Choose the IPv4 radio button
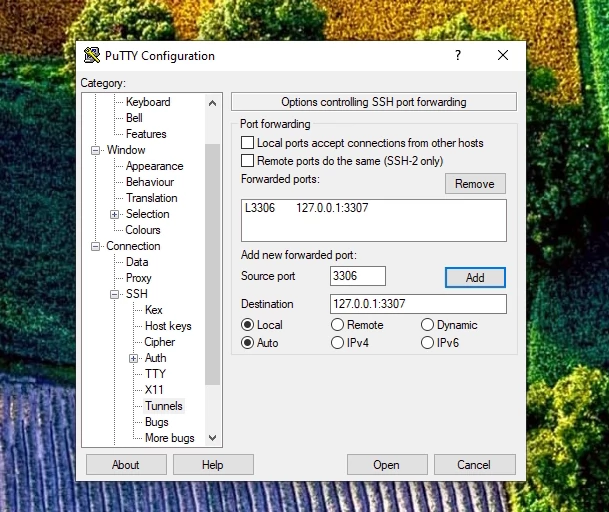Image resolution: width=609 pixels, height=512 pixels. click(x=337, y=343)
